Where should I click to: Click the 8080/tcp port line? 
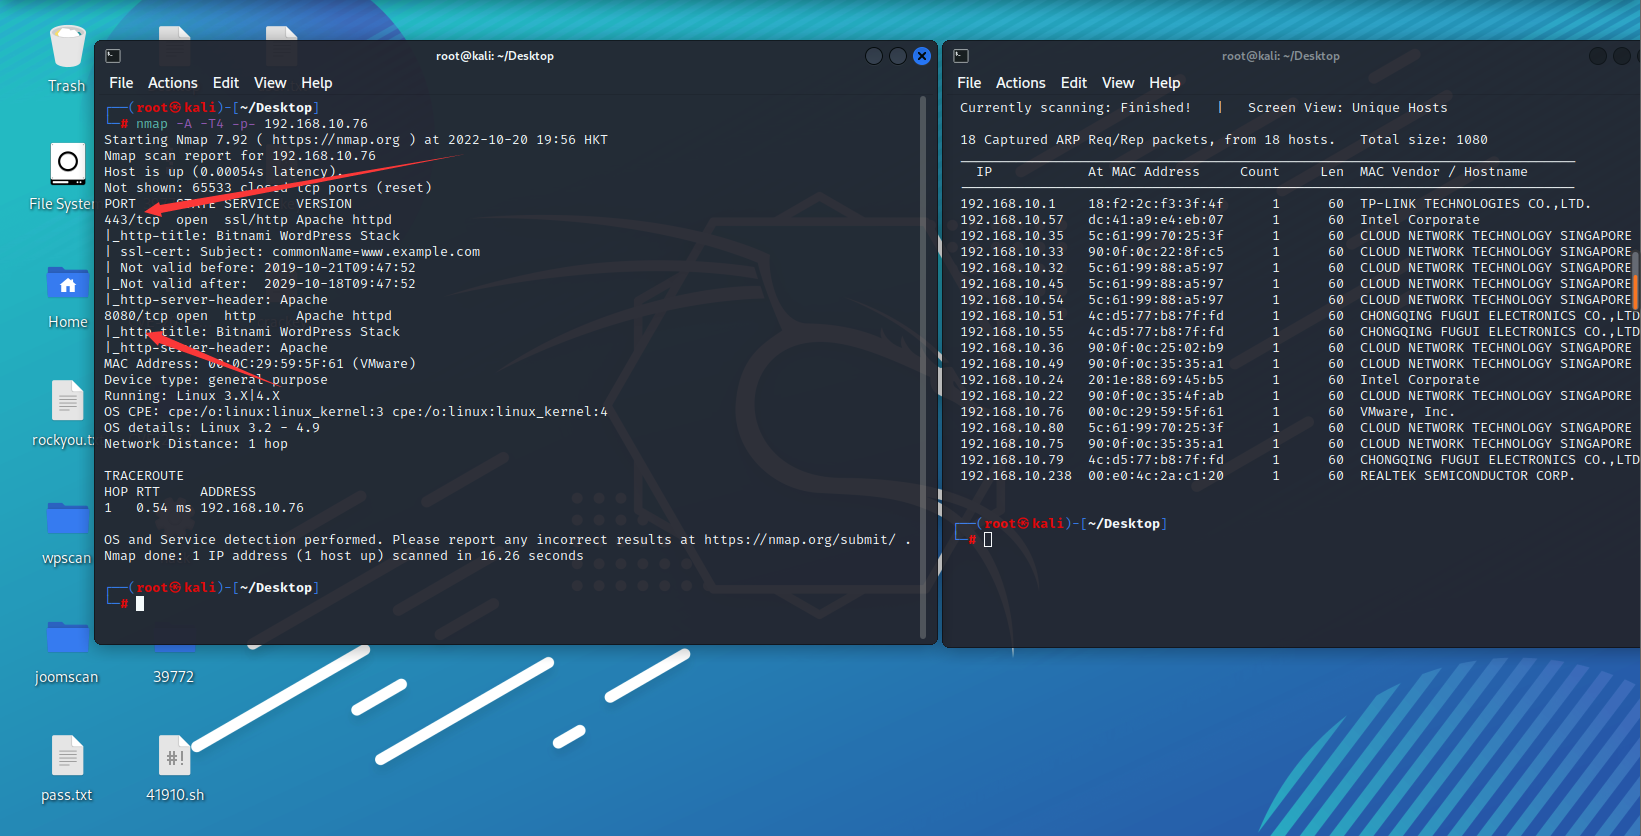[x=248, y=316]
